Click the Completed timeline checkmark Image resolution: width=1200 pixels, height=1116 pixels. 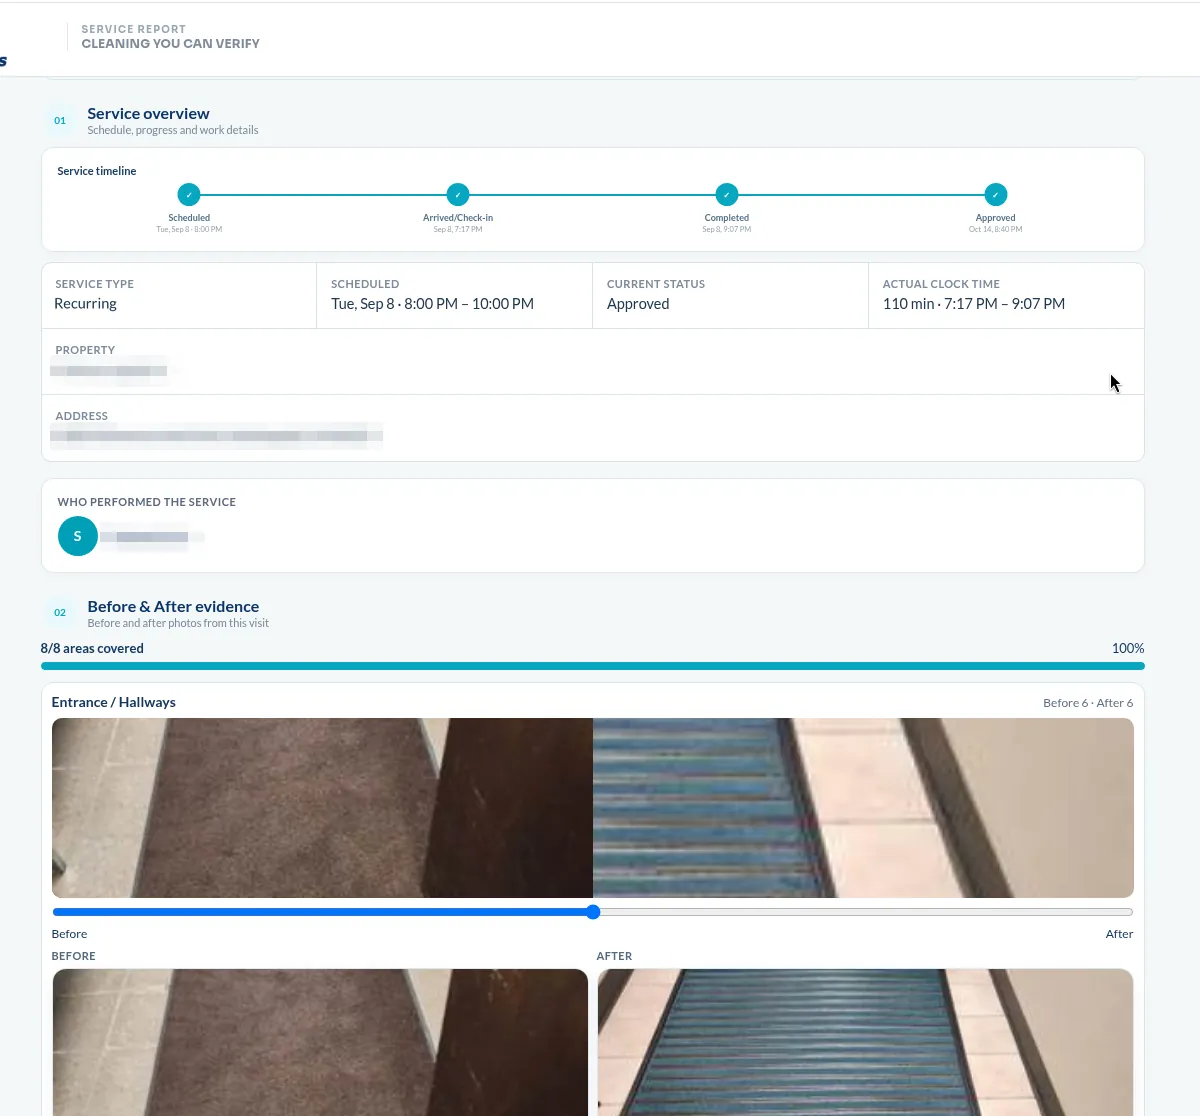pyautogui.click(x=727, y=195)
